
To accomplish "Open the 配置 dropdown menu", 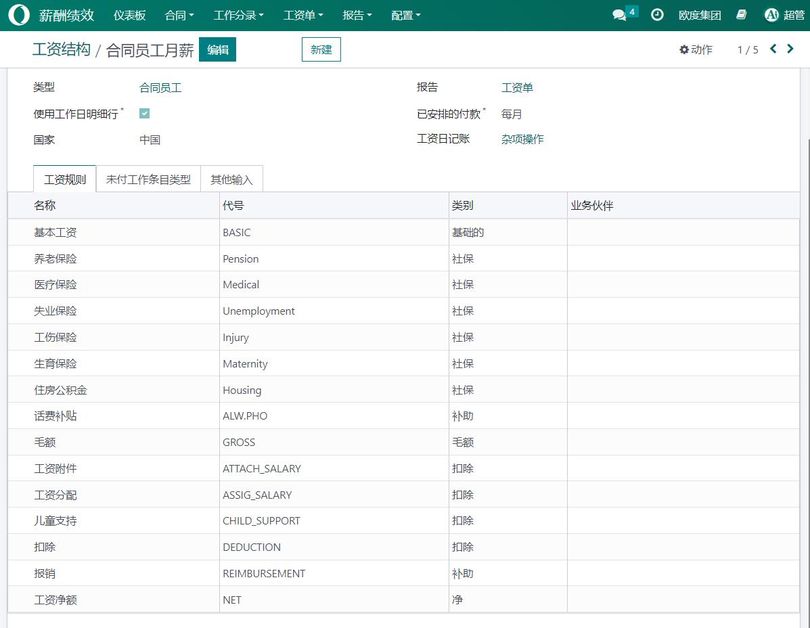I will coord(404,14).
